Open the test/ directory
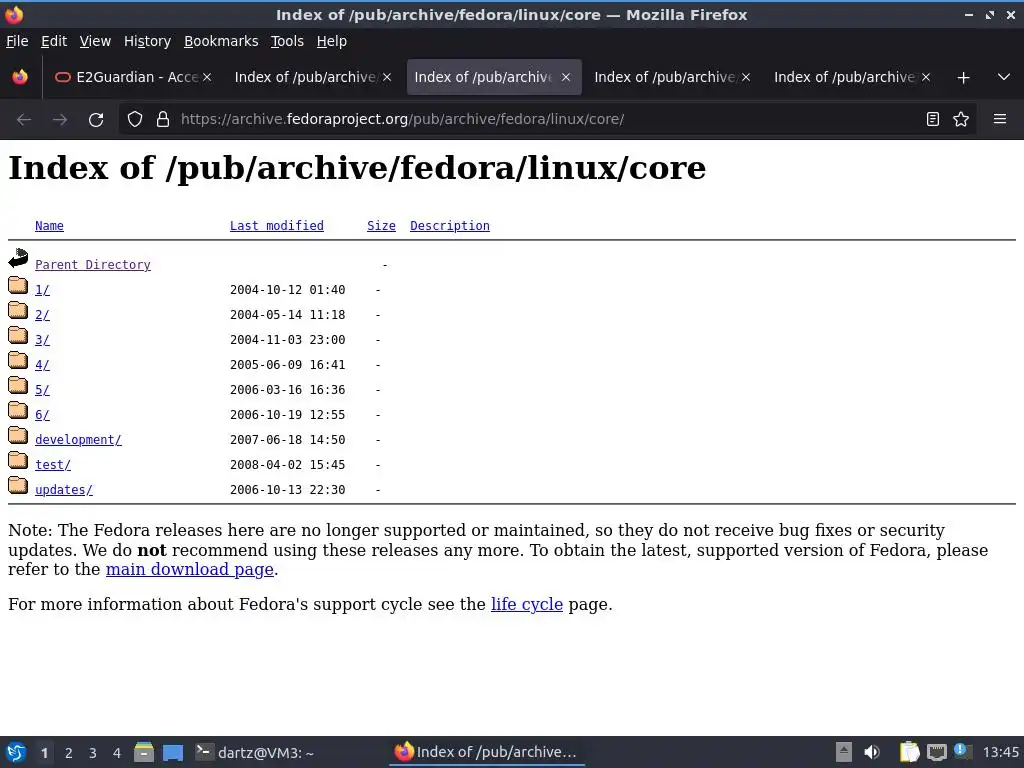Image resolution: width=1024 pixels, height=768 pixels. 53,464
